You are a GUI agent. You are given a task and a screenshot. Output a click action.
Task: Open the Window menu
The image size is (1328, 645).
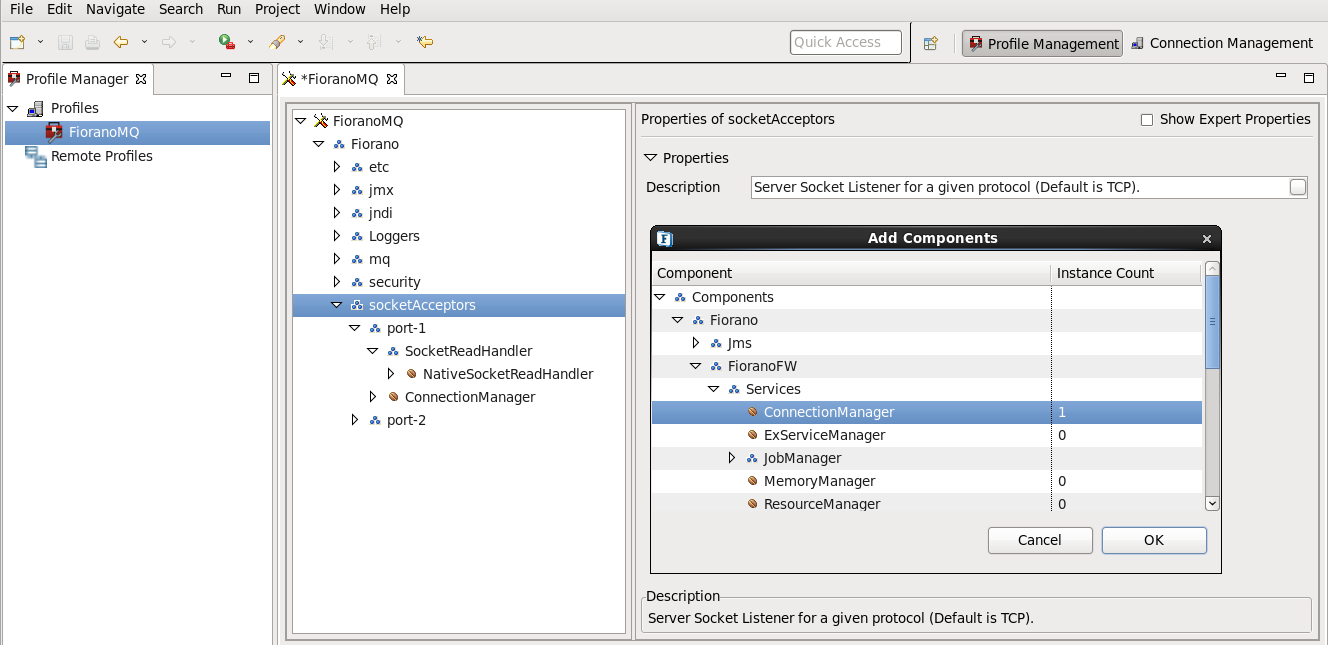(340, 9)
